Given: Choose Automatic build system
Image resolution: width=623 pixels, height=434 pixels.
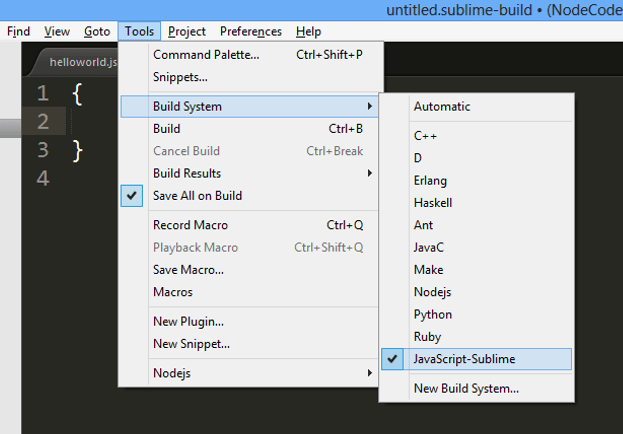Looking at the screenshot, I should click(x=441, y=106).
